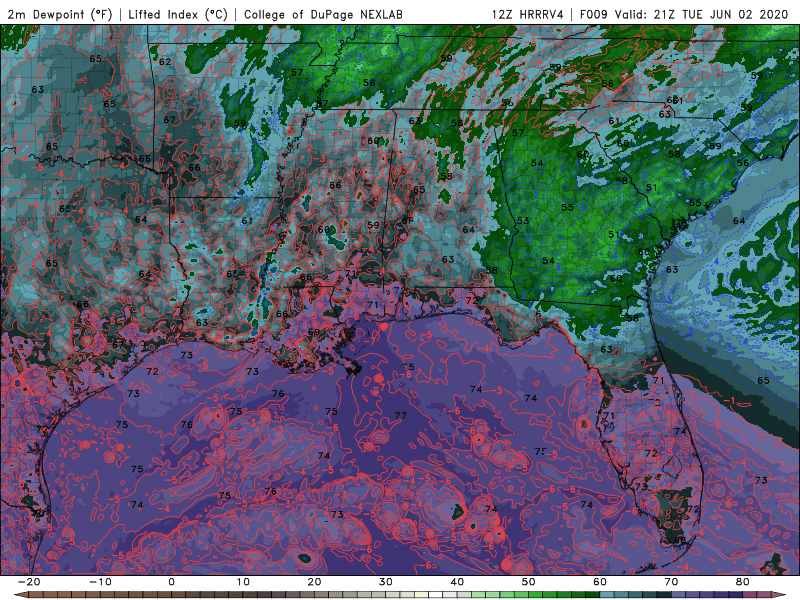The width and height of the screenshot is (800, 600).
Task: Click the "12Z HRRRV4" model run label
Action: click(x=528, y=14)
